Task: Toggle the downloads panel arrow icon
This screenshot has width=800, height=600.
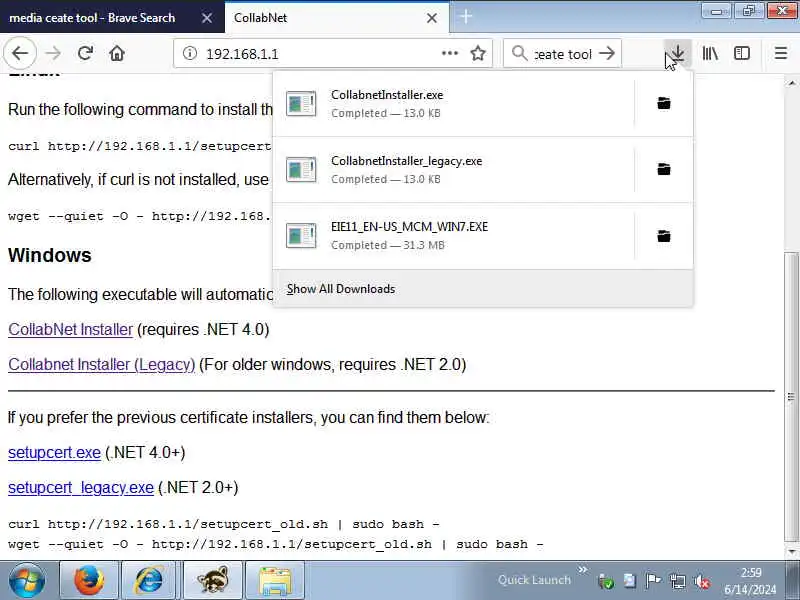Action: (x=678, y=53)
